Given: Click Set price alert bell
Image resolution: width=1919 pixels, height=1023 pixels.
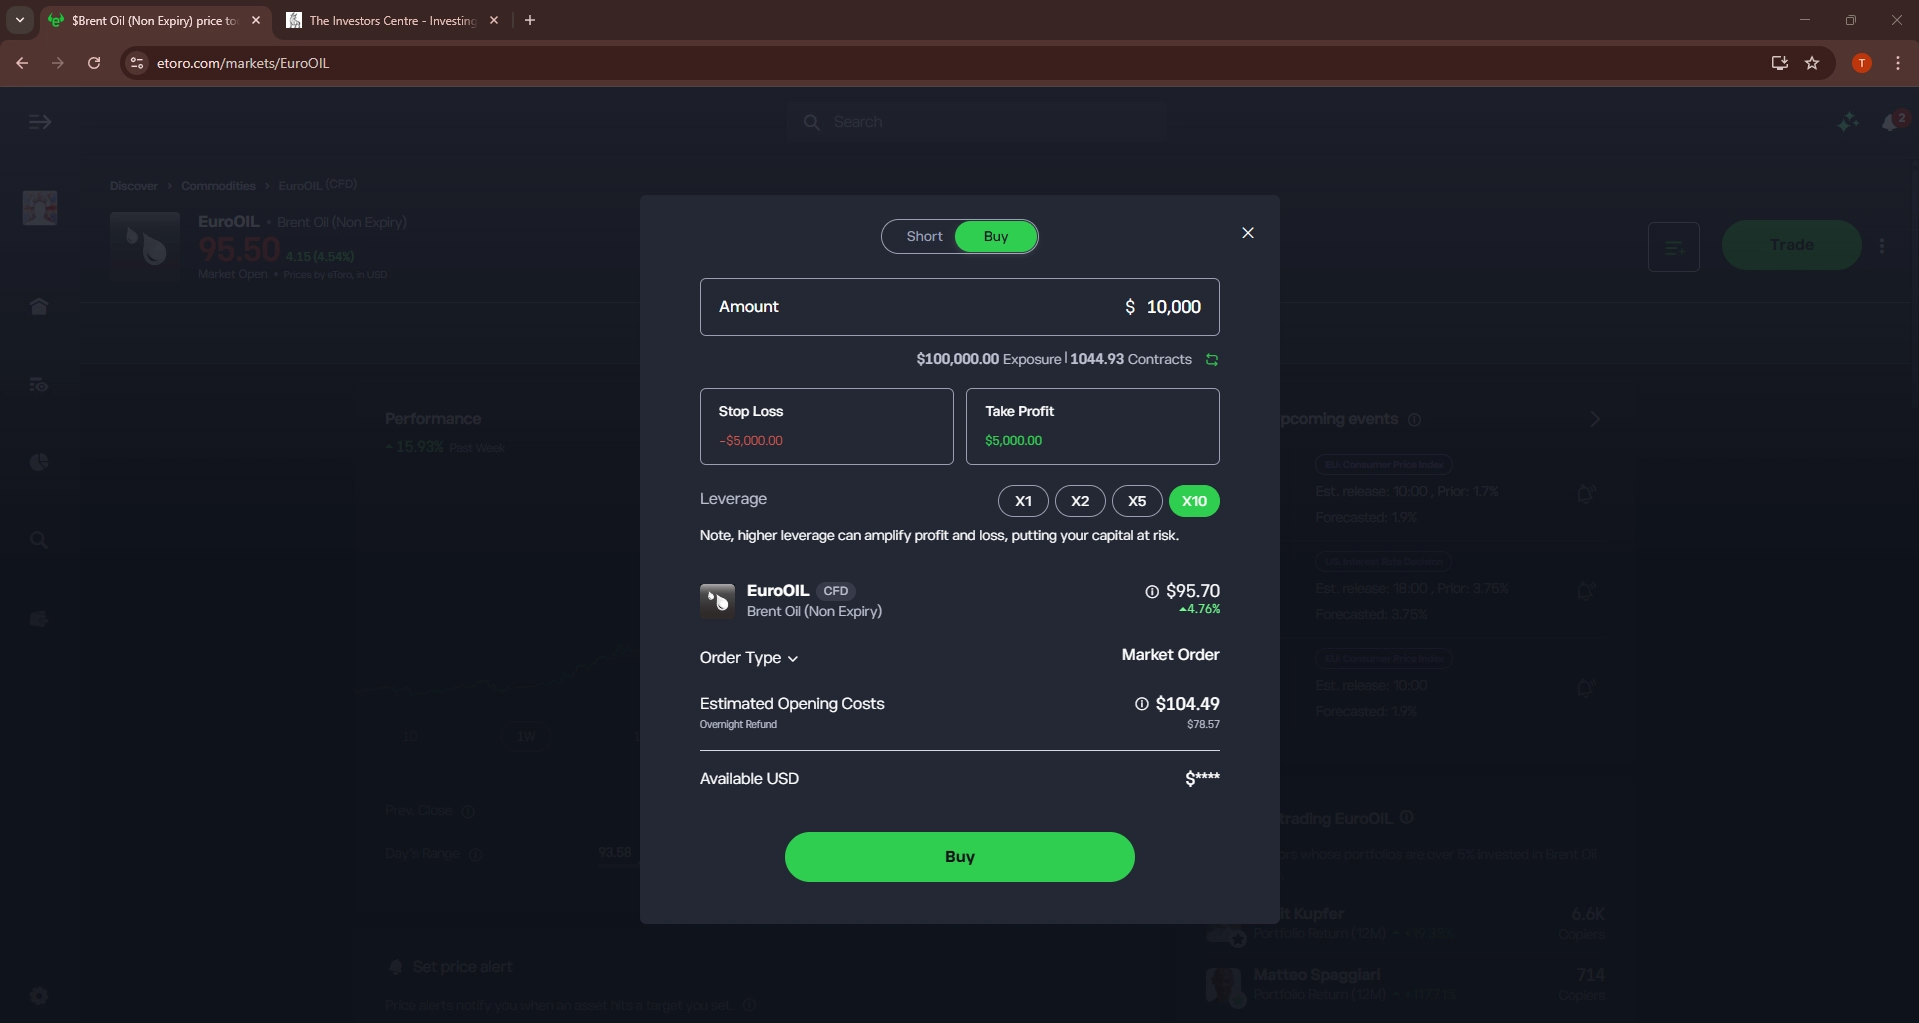Looking at the screenshot, I should [x=395, y=967].
